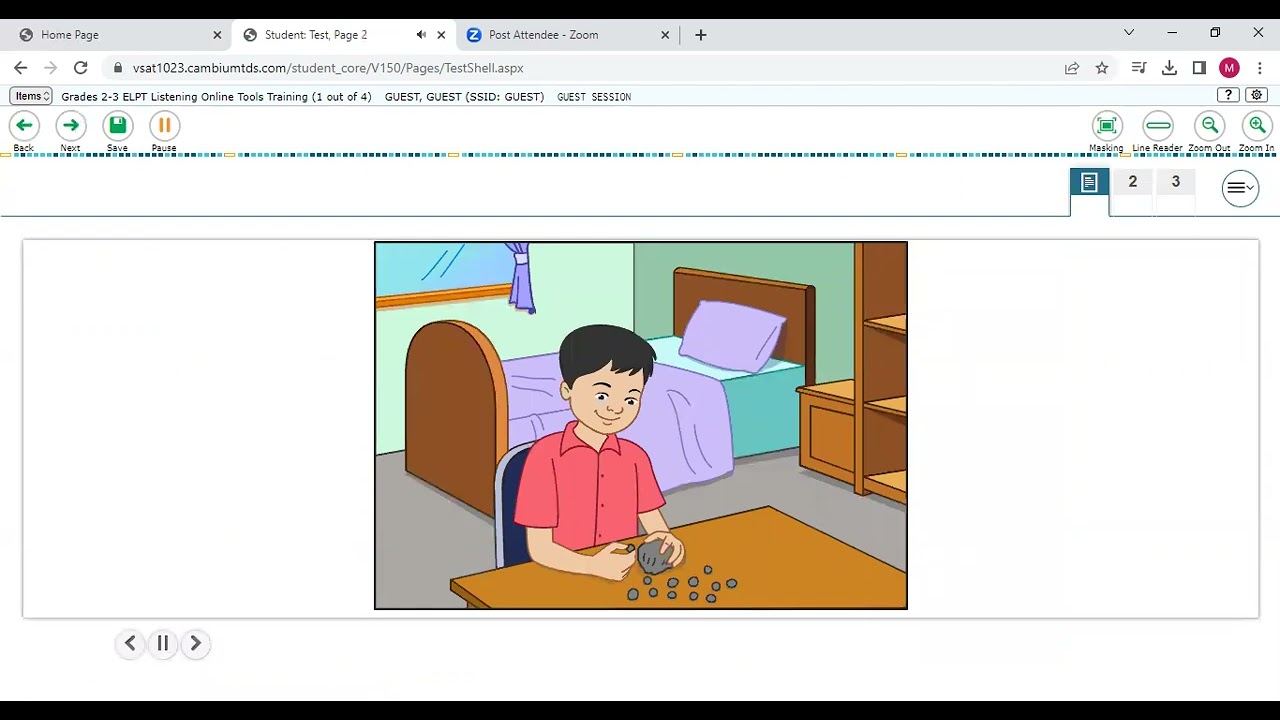Rewind audio with left arrow control
Image resolution: width=1280 pixels, height=720 pixels.
[130, 643]
